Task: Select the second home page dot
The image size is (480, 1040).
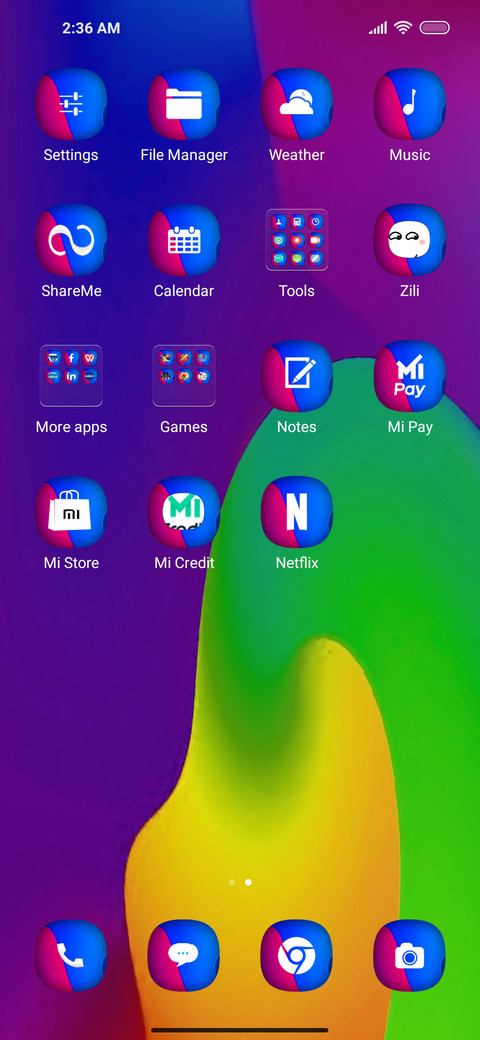Action: coord(248,882)
